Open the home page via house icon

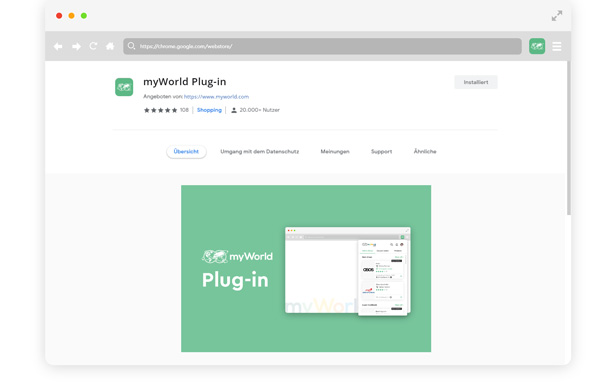110,46
